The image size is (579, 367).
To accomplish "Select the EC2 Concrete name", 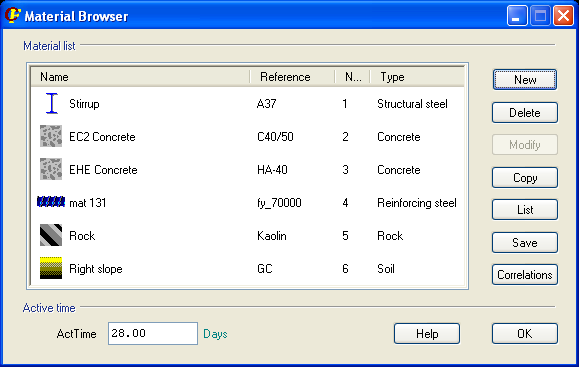I will point(102,137).
